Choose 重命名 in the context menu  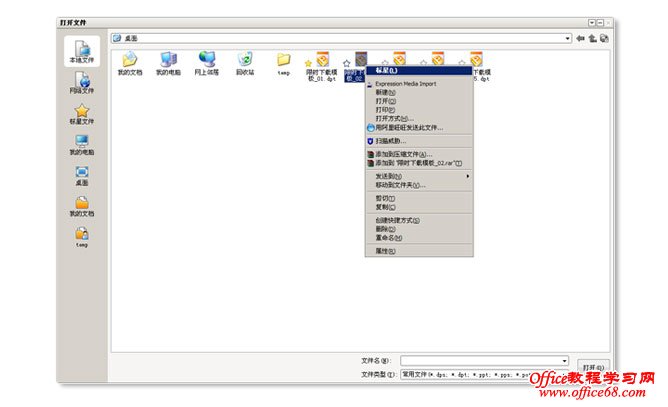pos(419,238)
